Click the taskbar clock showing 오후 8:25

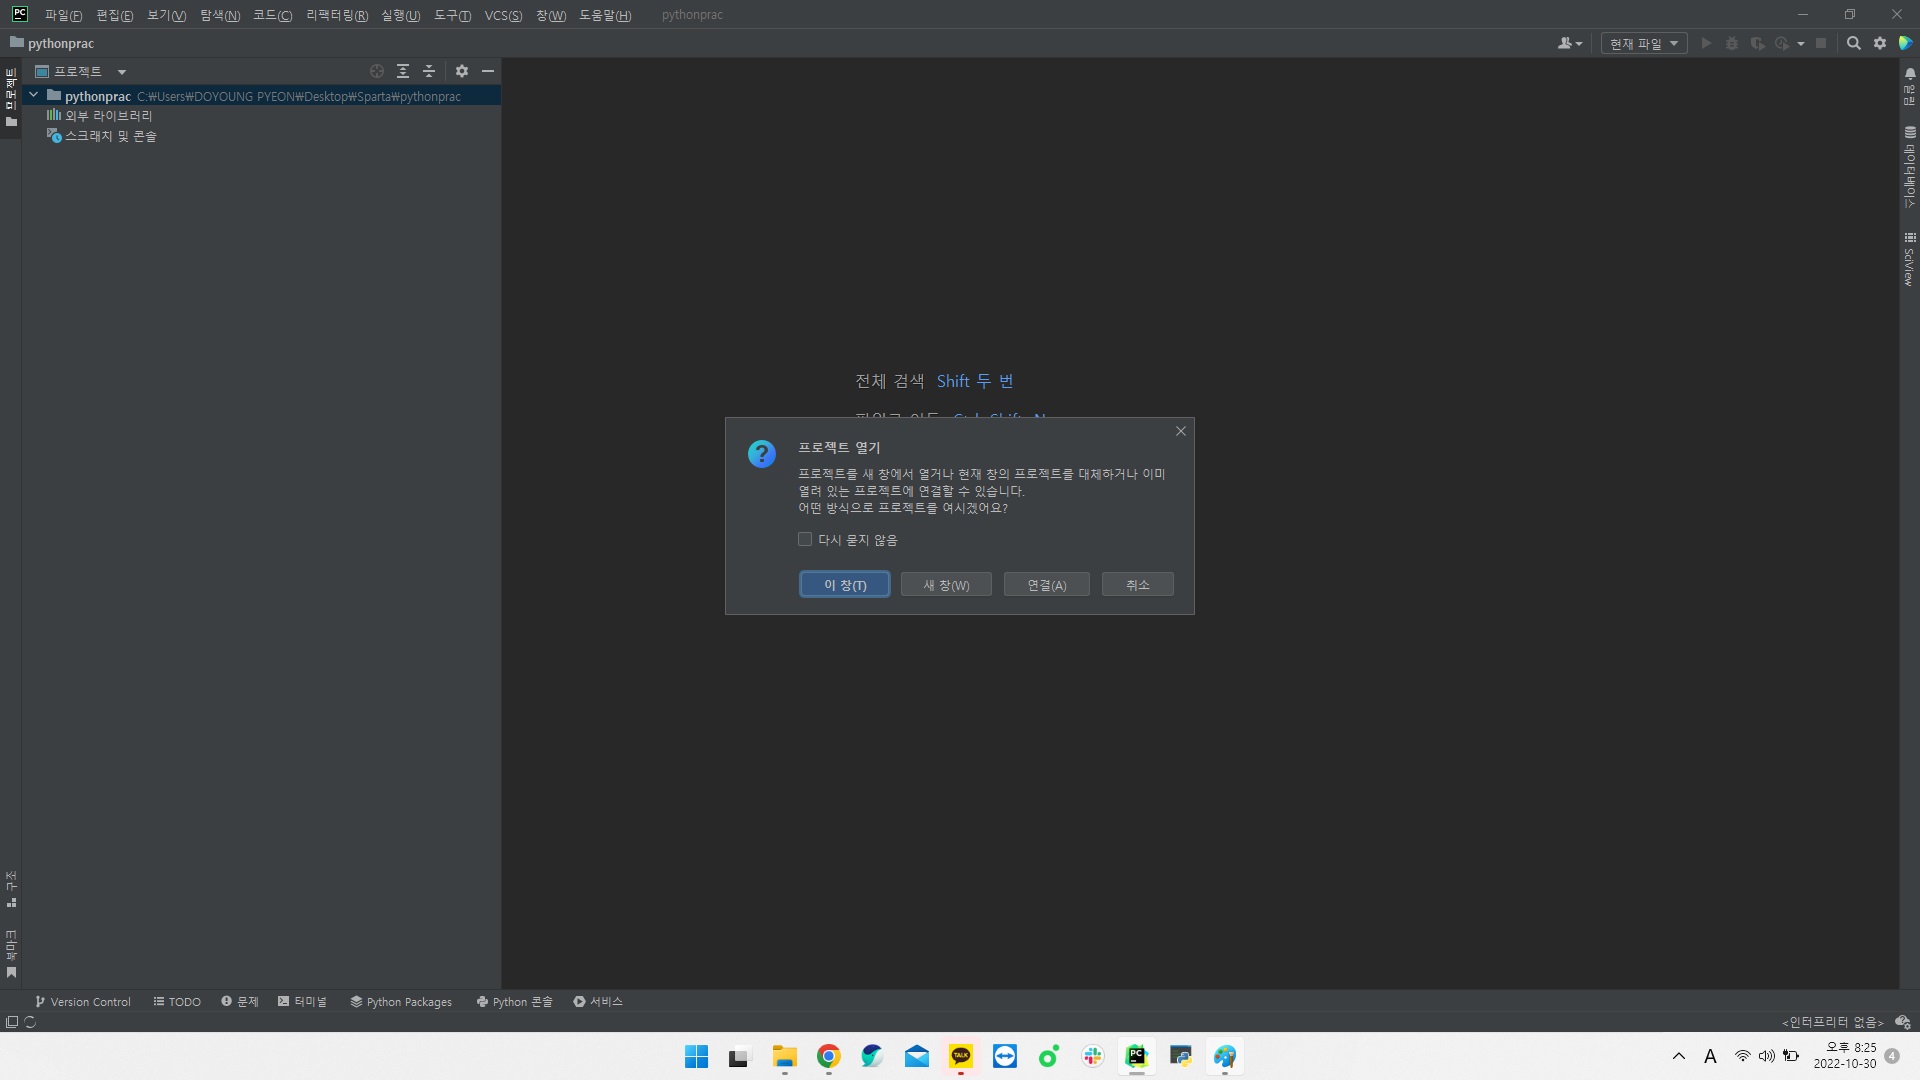[1845, 1056]
